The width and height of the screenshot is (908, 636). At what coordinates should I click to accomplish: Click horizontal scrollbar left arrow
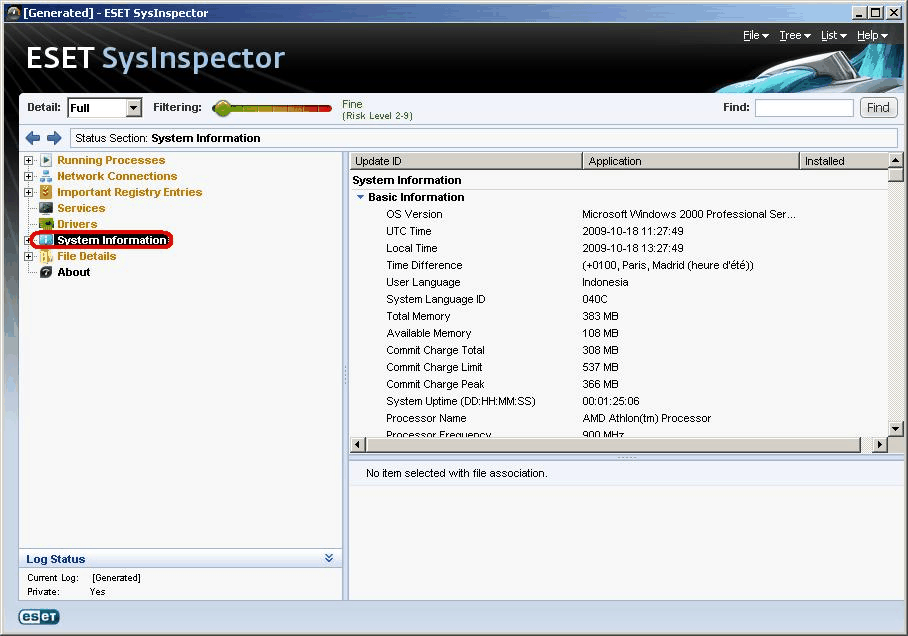point(357,445)
